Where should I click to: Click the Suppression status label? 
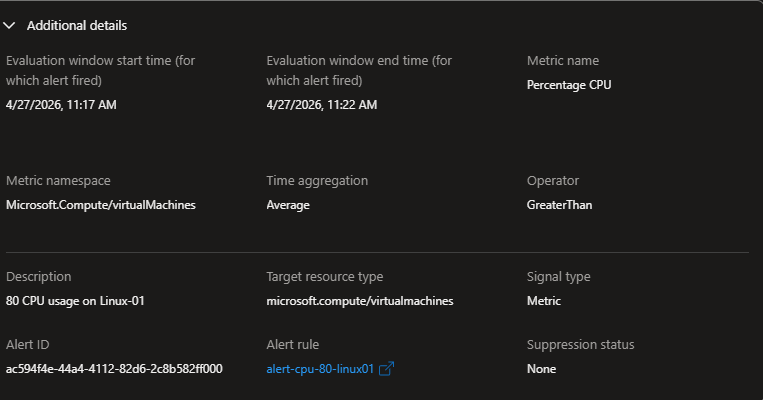(581, 345)
